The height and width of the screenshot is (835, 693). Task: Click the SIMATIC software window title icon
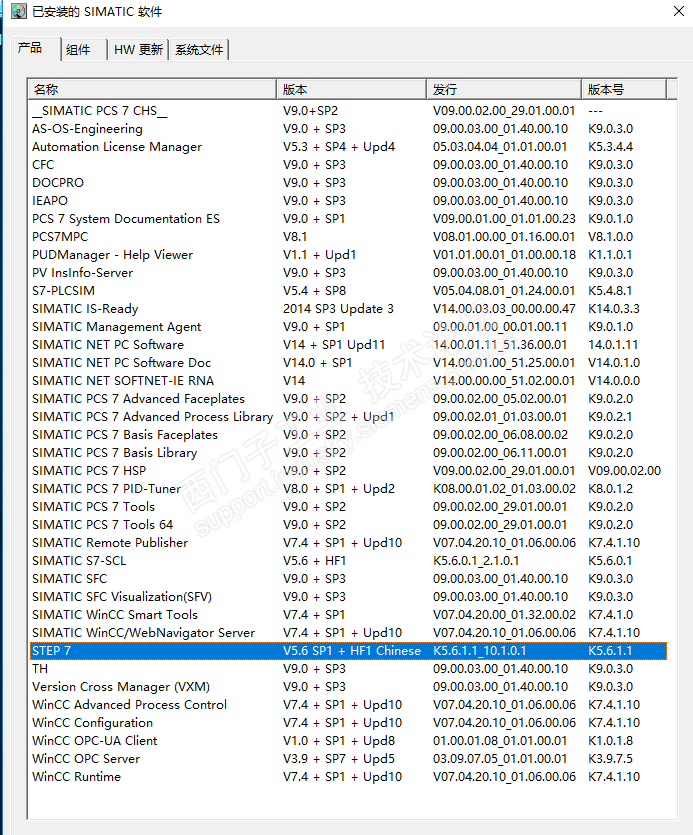pos(19,11)
